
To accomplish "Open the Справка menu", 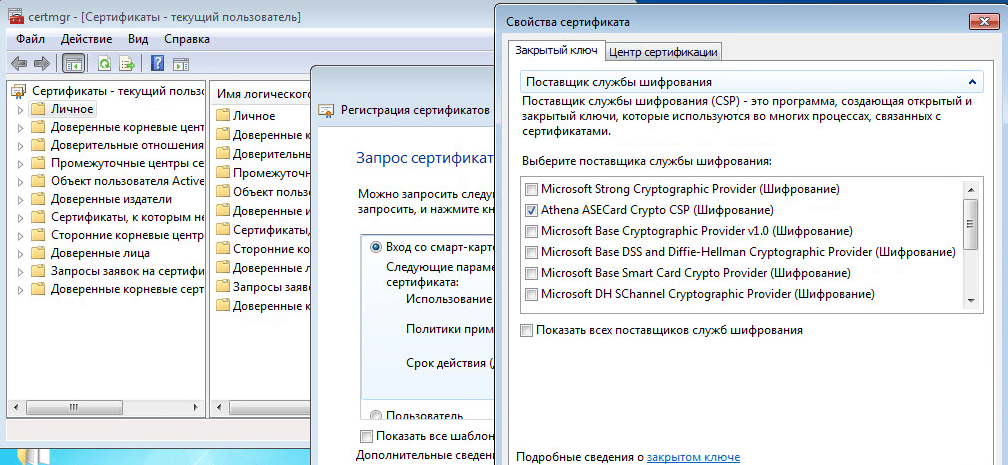I will [186, 39].
